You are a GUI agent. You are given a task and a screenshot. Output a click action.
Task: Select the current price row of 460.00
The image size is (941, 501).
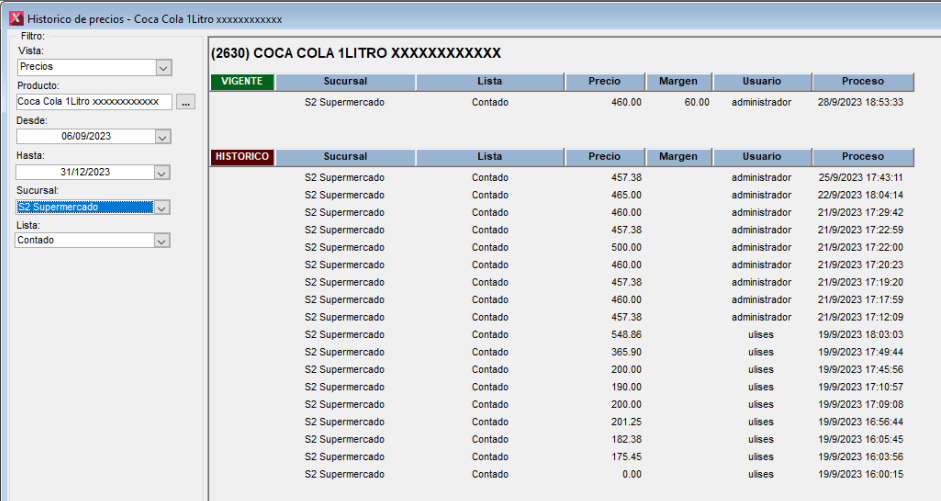[560, 102]
